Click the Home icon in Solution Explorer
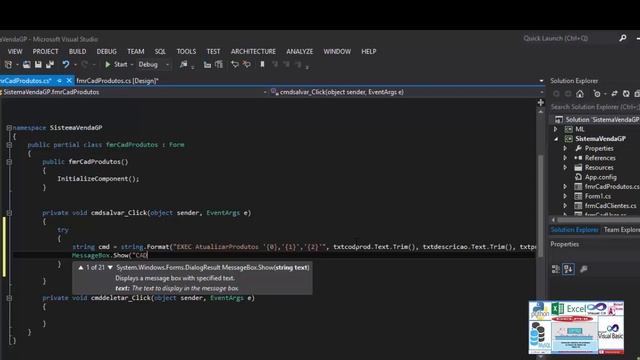Image resolution: width=640 pixels, height=360 pixels. click(580, 94)
